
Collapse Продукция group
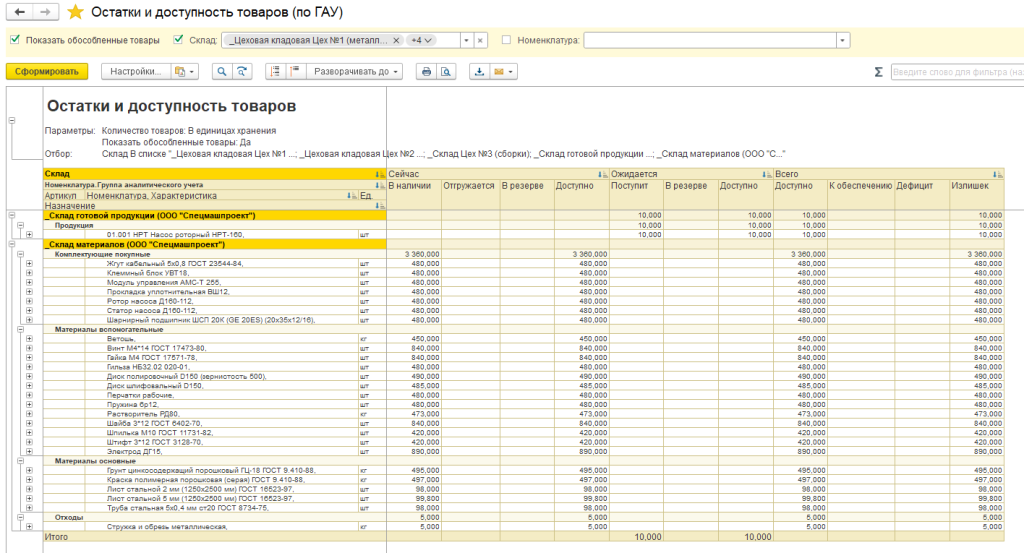tap(20, 225)
